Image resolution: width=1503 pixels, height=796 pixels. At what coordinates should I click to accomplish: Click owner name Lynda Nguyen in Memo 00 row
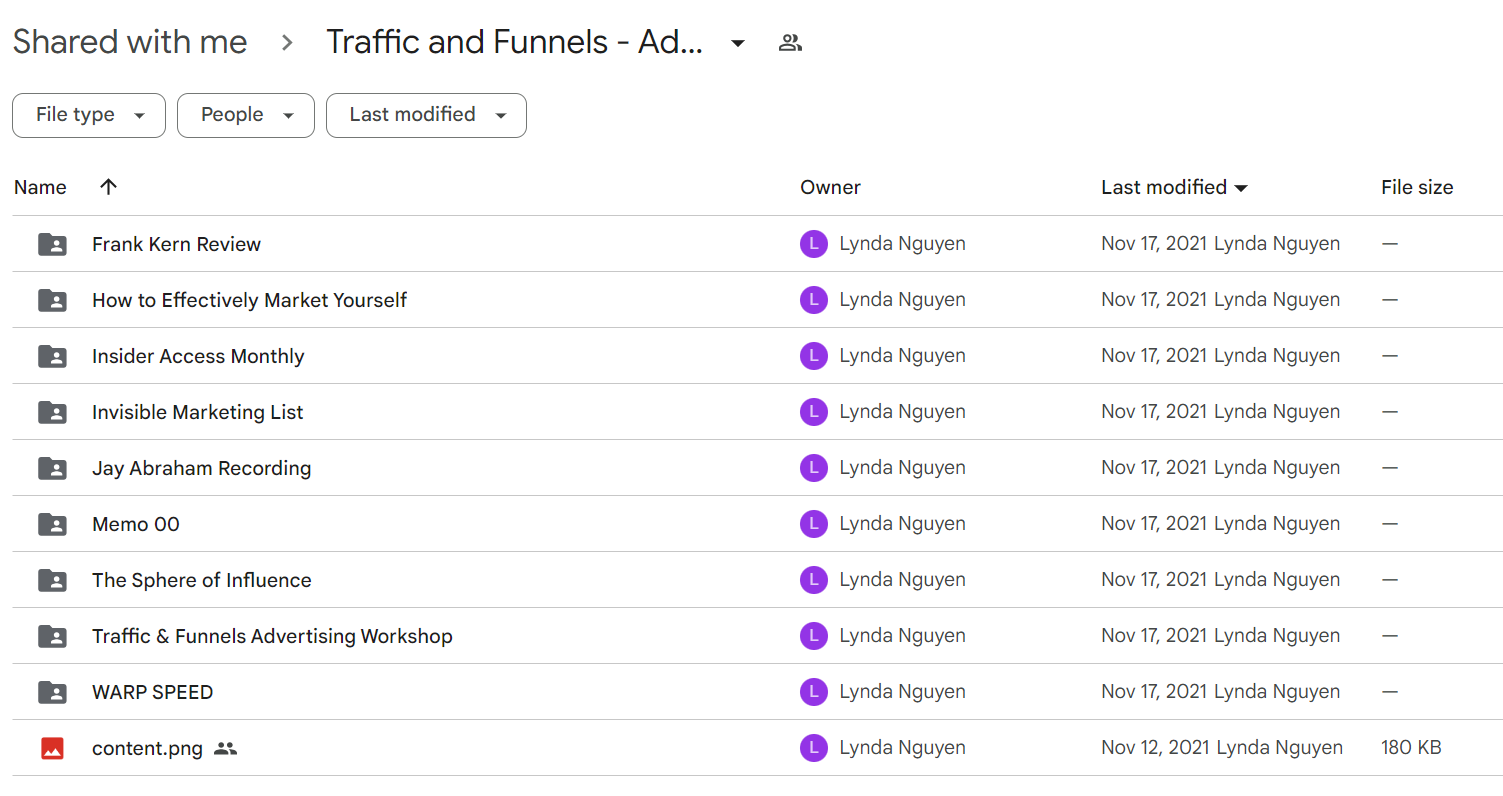[902, 524]
